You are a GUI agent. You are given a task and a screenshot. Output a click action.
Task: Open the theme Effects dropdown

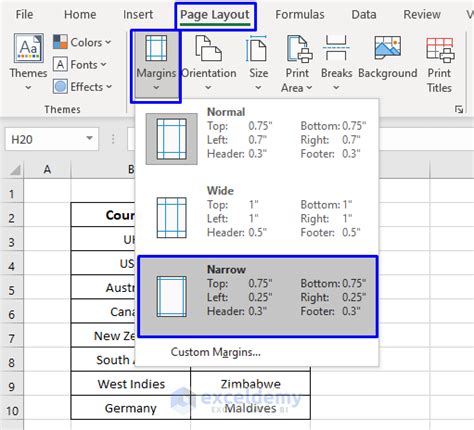pyautogui.click(x=83, y=87)
